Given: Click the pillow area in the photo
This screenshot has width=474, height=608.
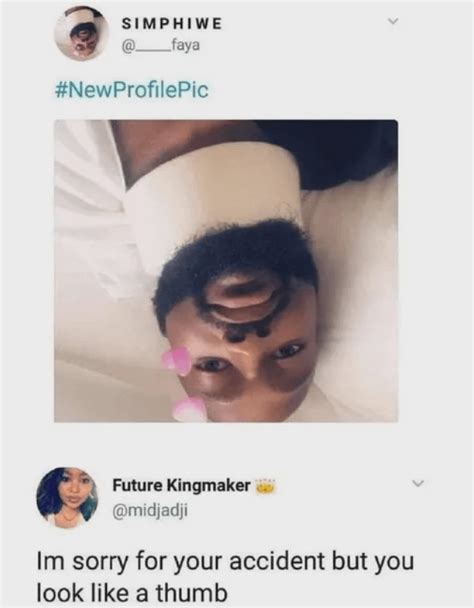Looking at the screenshot, I should click(353, 271).
